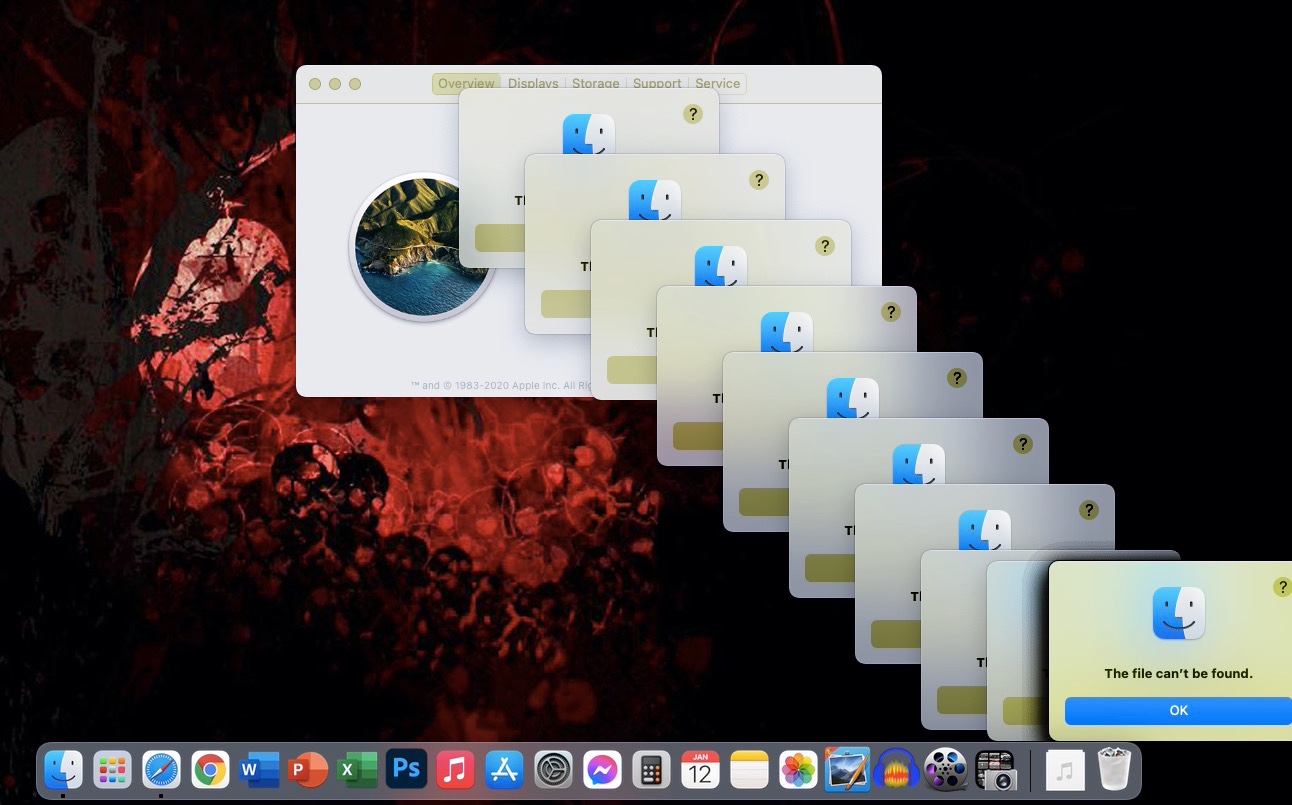Viewport: 1292px width, 805px height.
Task: Open the film reel video app in the Dock
Action: click(x=945, y=770)
